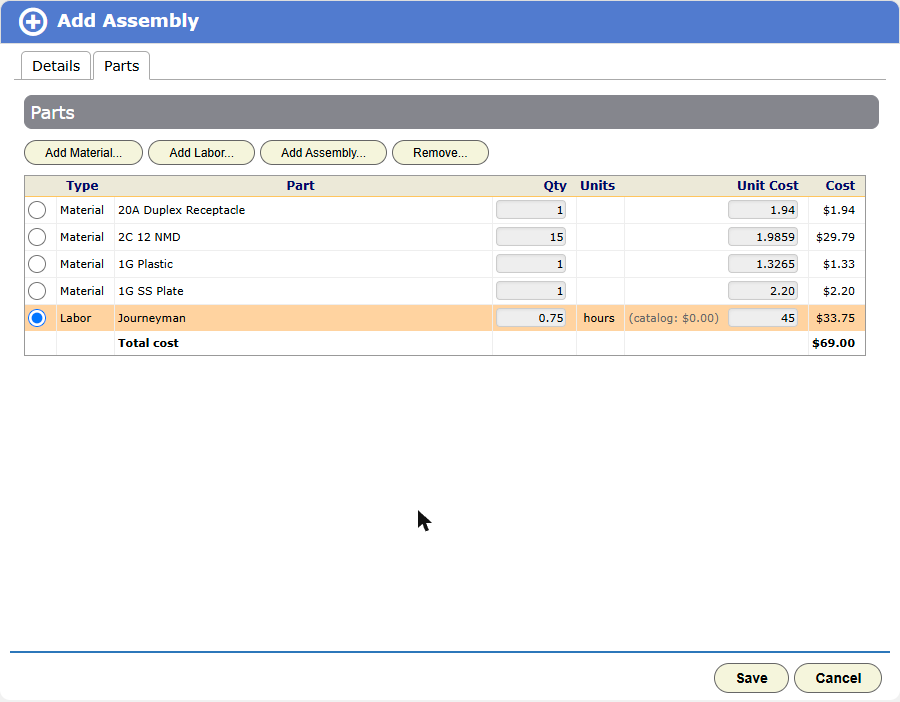900x702 pixels.
Task: Select the Parts tab
Action: point(121,66)
